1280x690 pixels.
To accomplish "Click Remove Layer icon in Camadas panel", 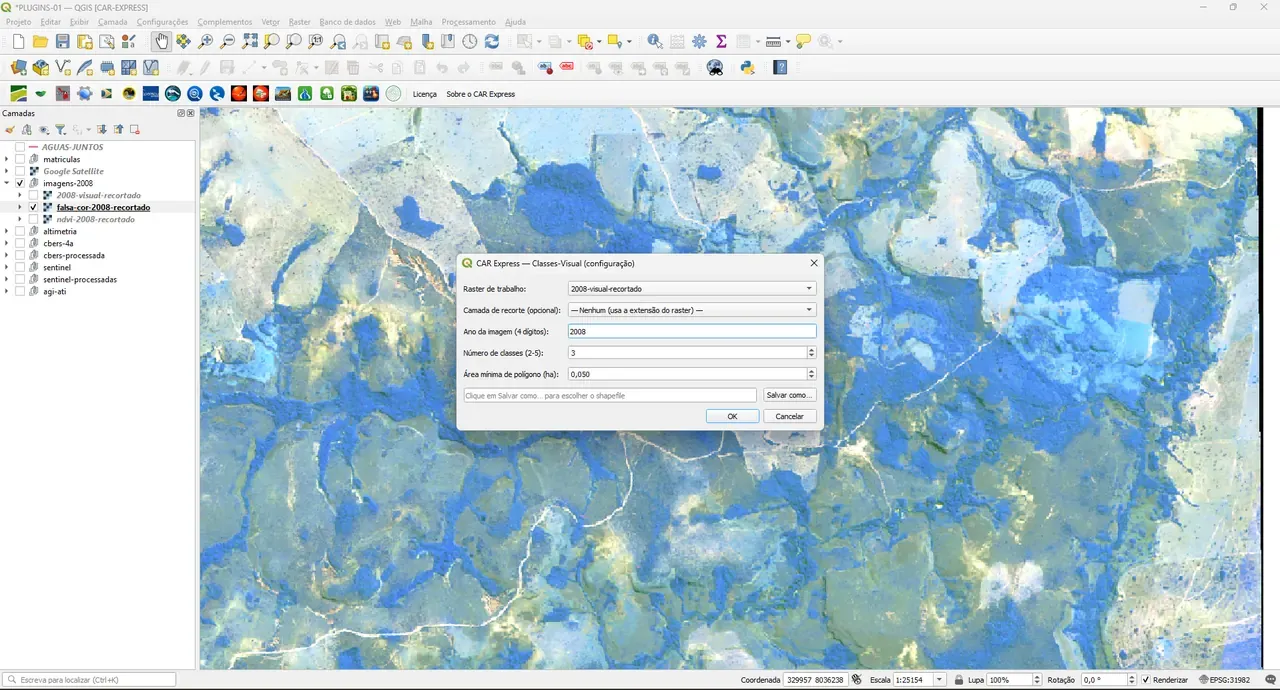I will point(135,129).
